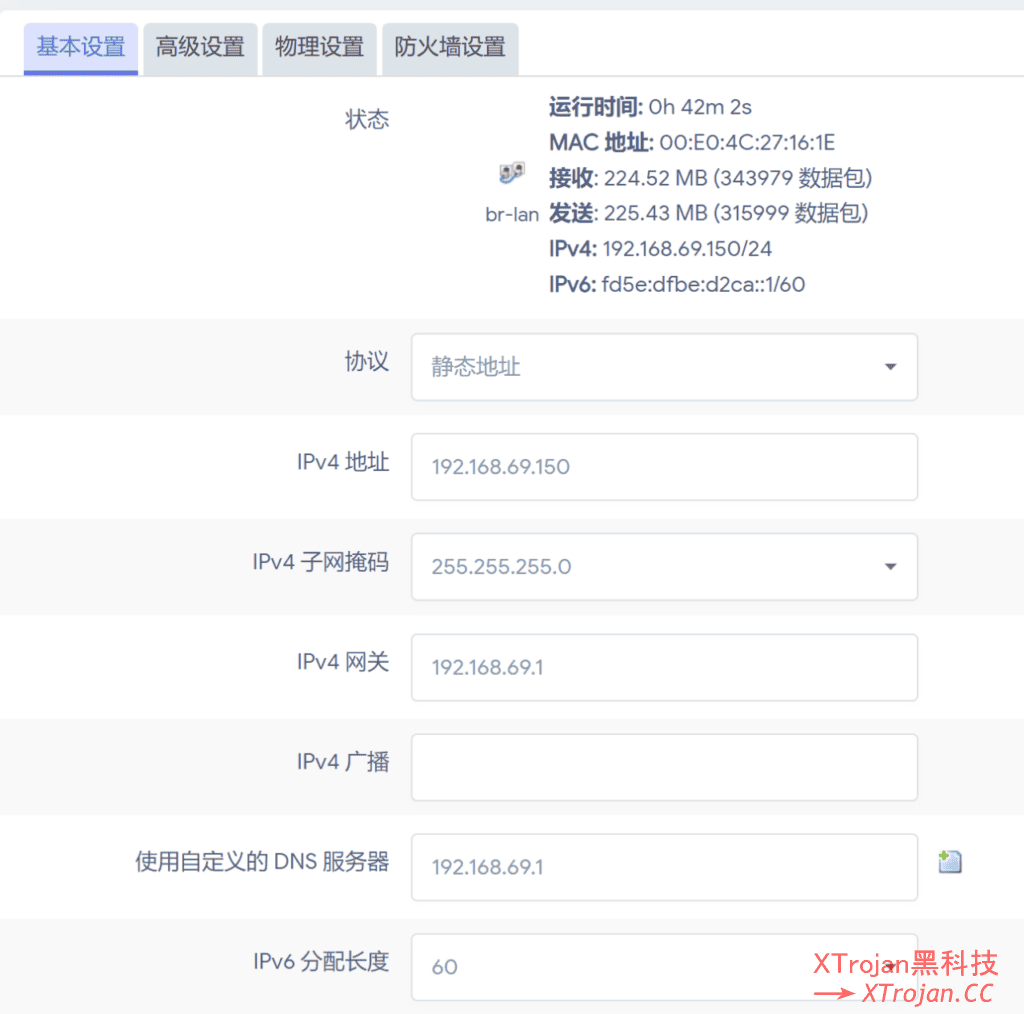This screenshot has height=1014, width=1024.
Task: Click the 基本设置 tab
Action: click(x=80, y=47)
